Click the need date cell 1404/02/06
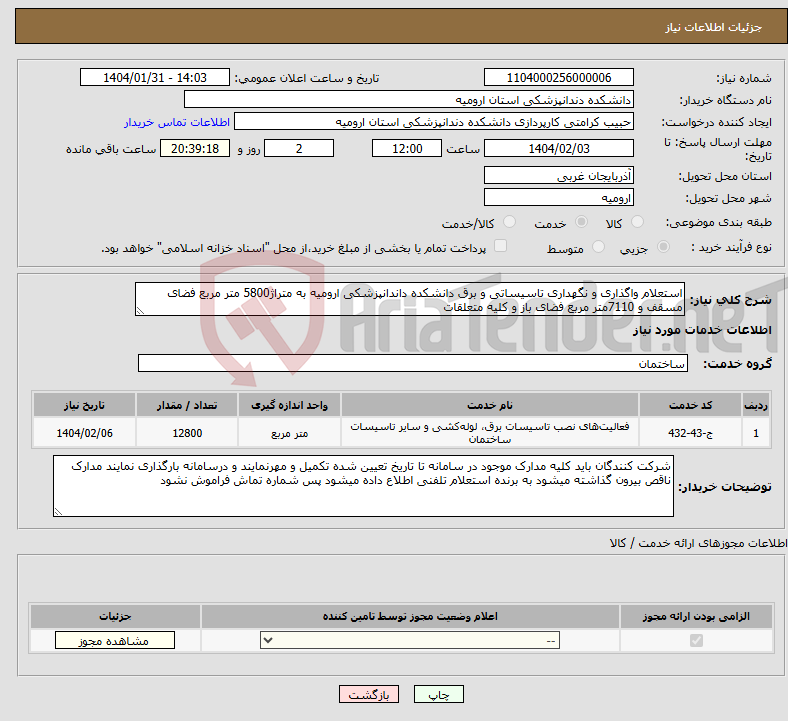 [84, 433]
